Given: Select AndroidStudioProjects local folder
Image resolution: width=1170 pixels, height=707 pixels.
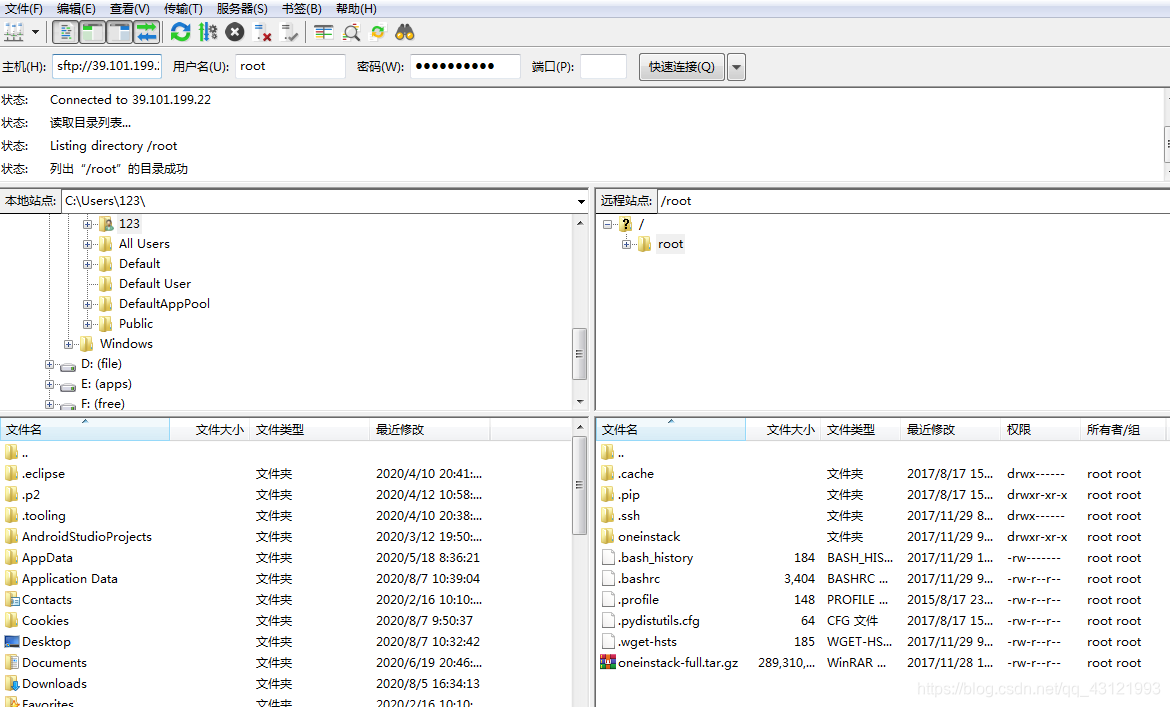Looking at the screenshot, I should [x=87, y=537].
